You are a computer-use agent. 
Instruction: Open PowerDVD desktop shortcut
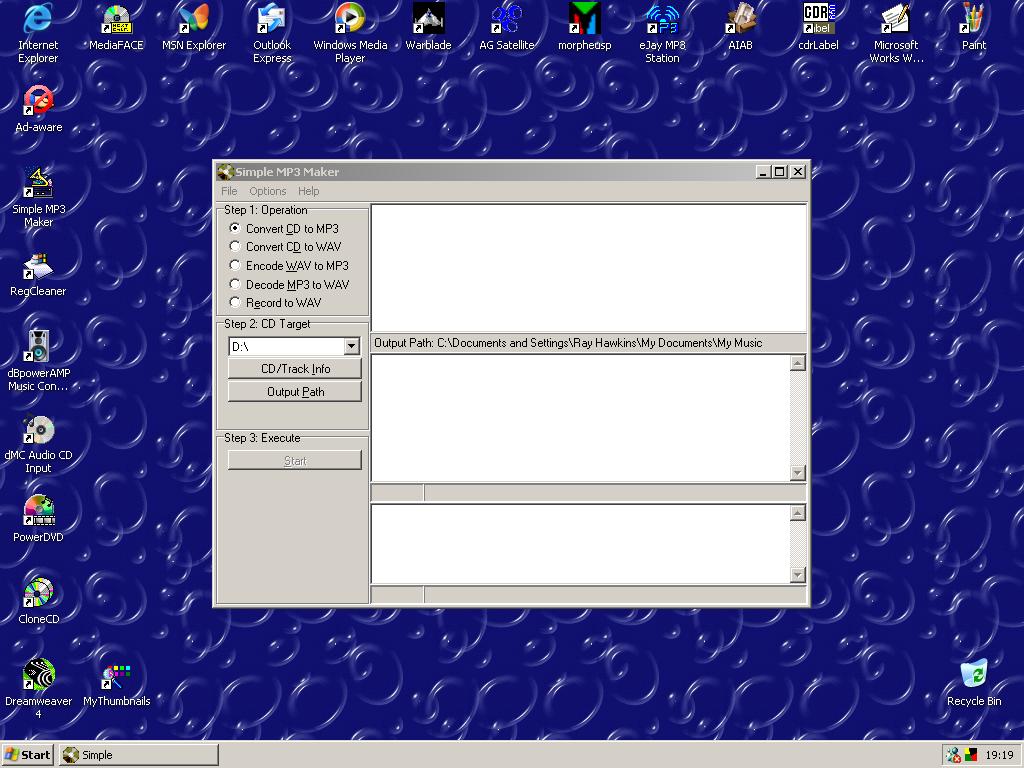[x=39, y=511]
